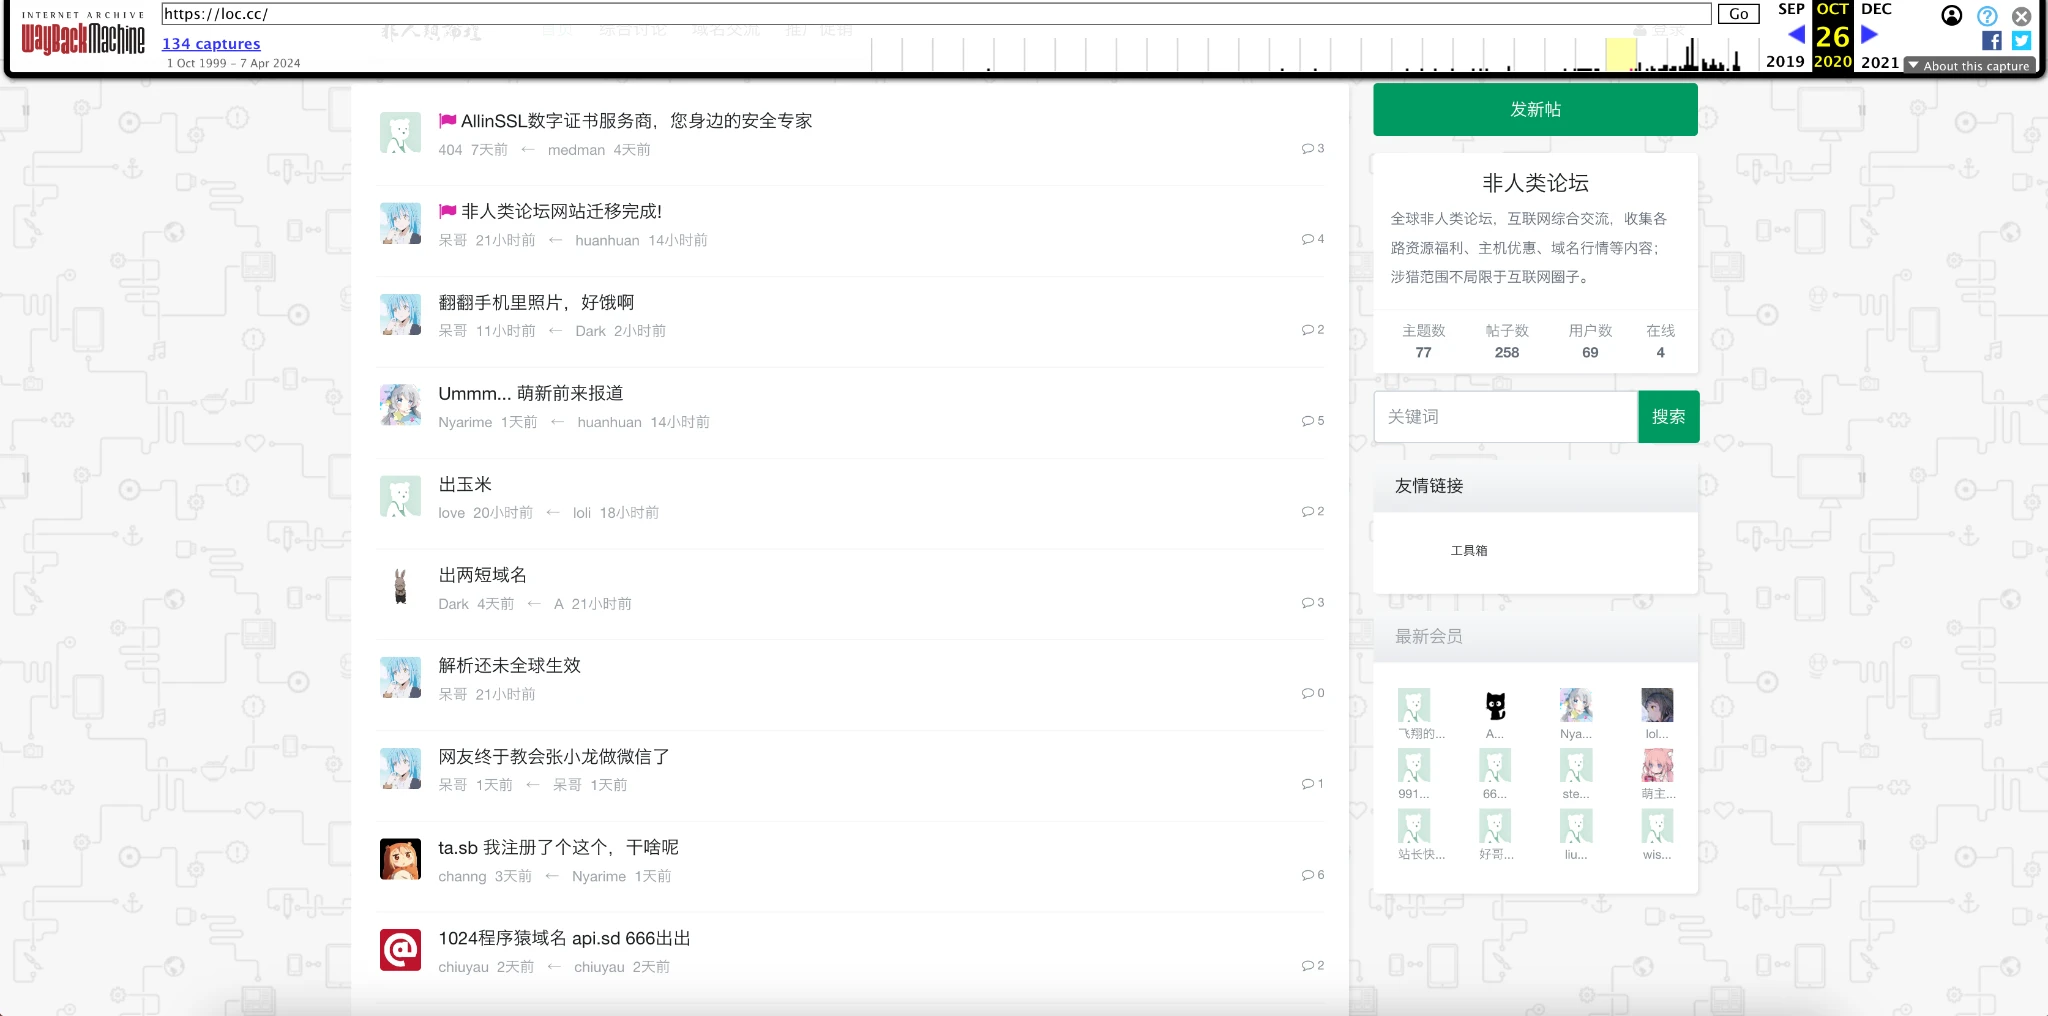
Task: Focus the 关键词 keyword search field
Action: pos(1505,417)
